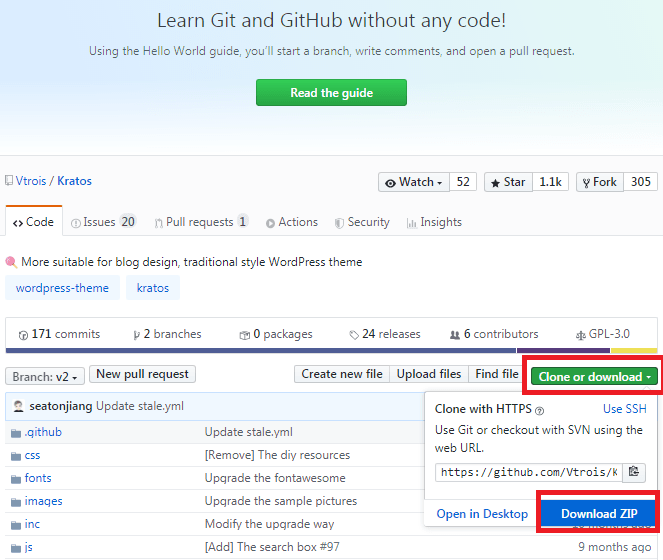663x560 pixels.
Task: Open the Insights tab
Action: 434,222
